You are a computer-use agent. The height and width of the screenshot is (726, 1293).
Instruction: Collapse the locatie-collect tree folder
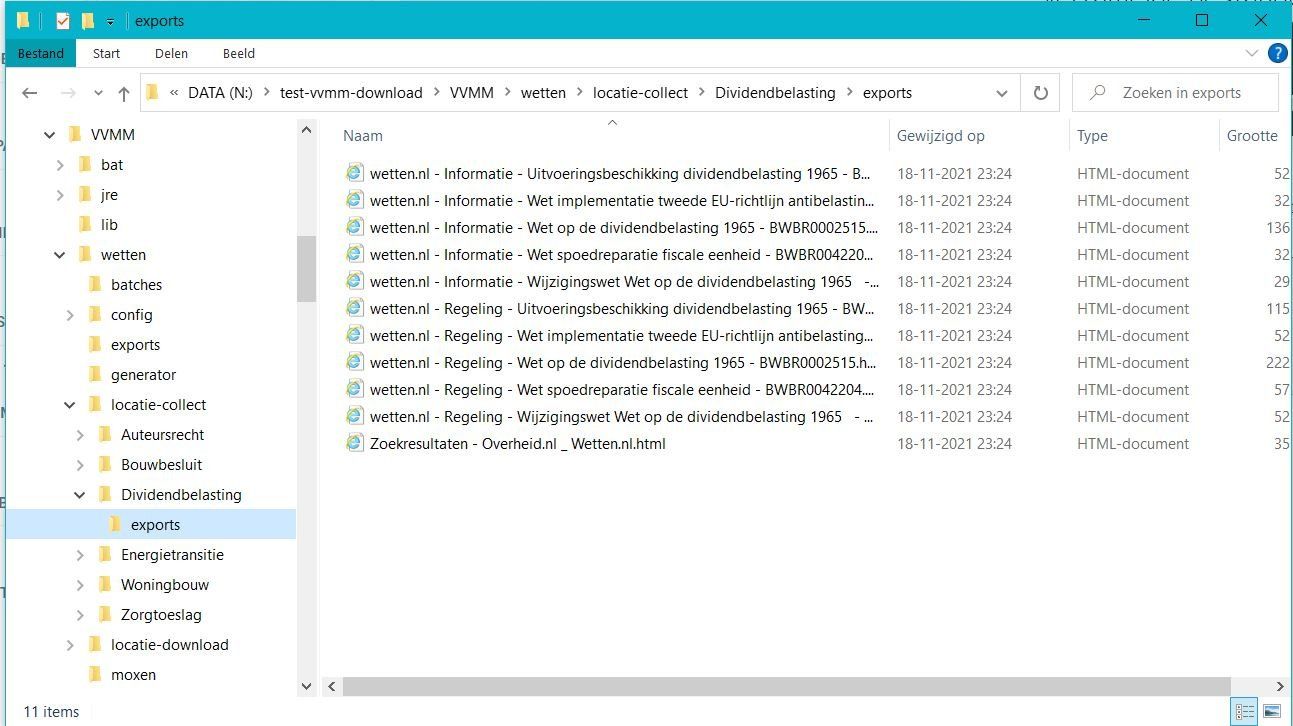tap(70, 405)
